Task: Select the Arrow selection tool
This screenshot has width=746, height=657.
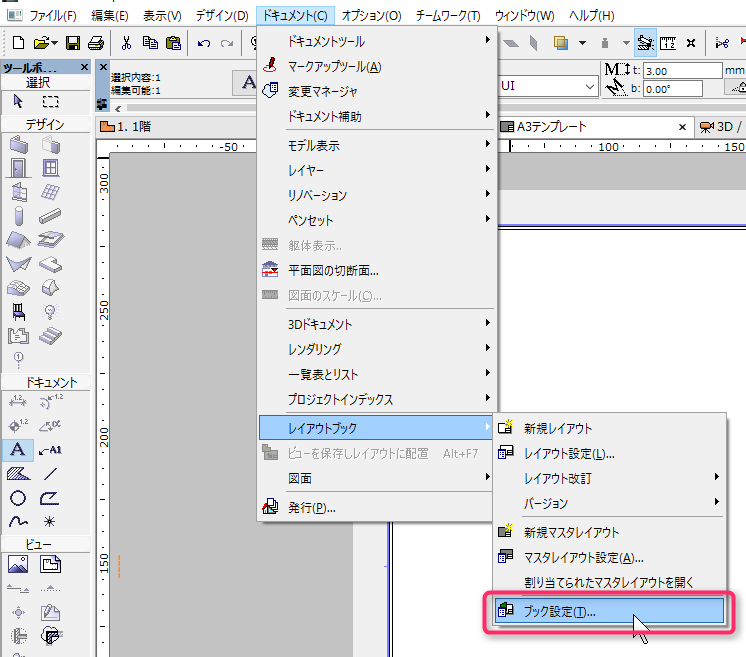Action: [x=18, y=101]
